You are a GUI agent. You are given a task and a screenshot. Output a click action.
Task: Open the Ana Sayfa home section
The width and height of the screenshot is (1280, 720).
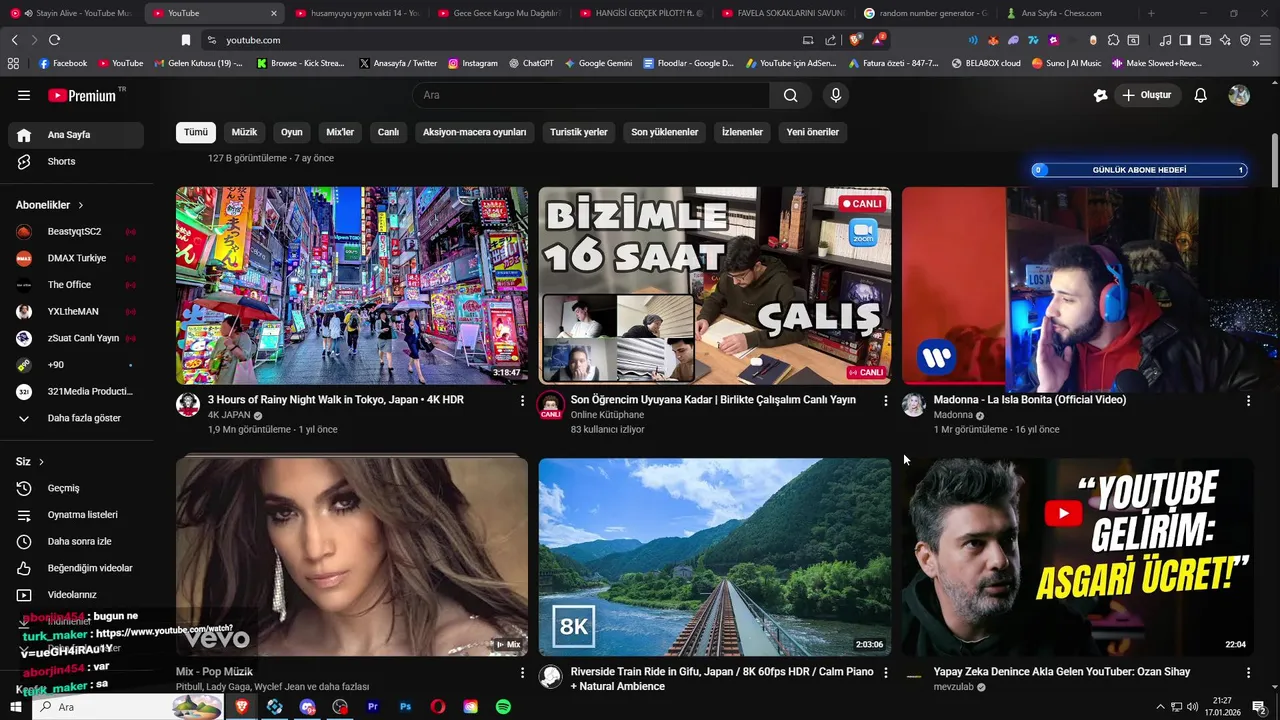point(76,135)
